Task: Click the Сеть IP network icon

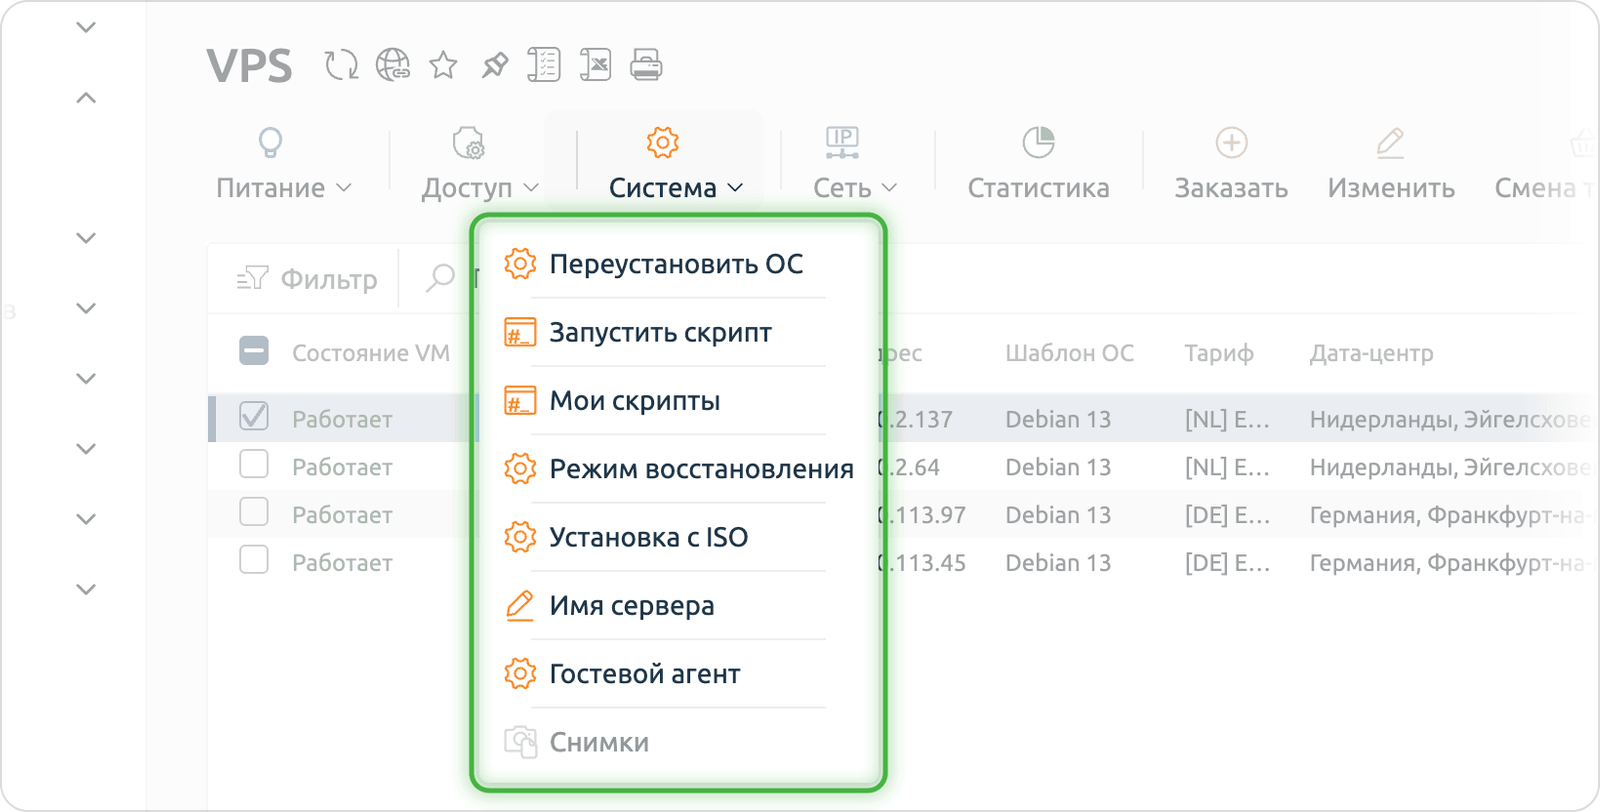Action: click(x=842, y=143)
